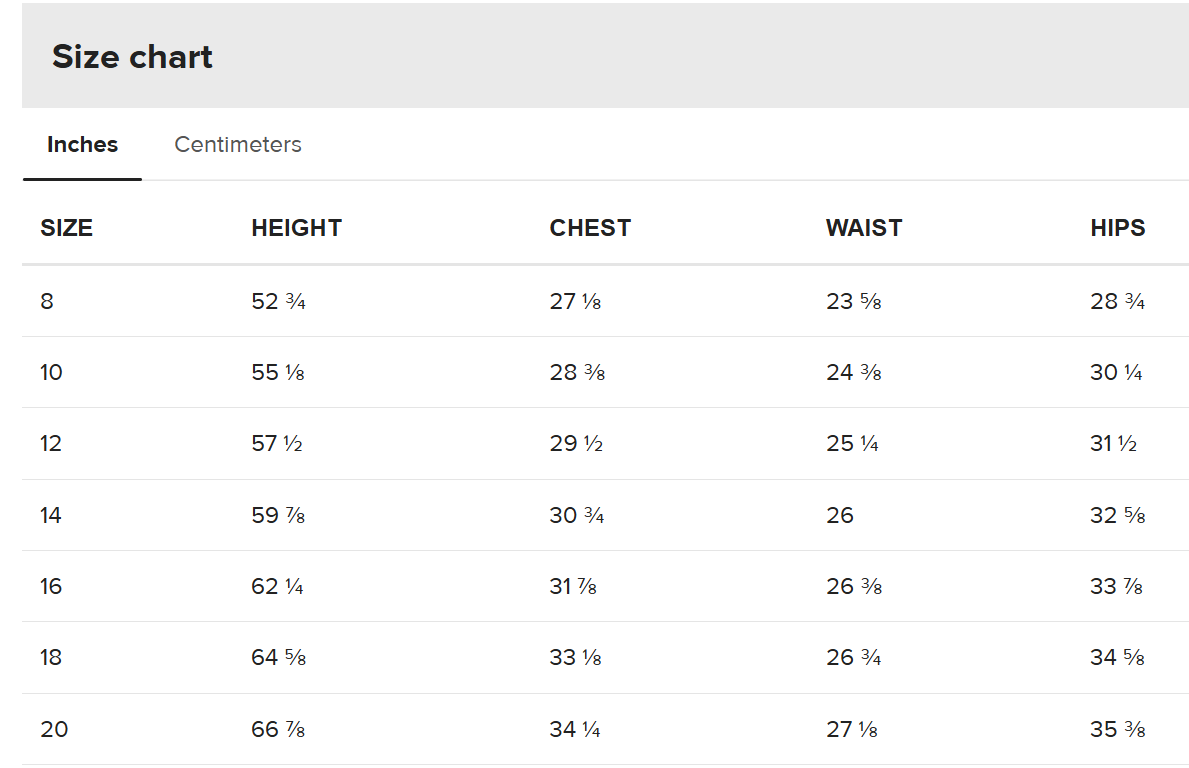Click the CHEST column header

pos(590,228)
